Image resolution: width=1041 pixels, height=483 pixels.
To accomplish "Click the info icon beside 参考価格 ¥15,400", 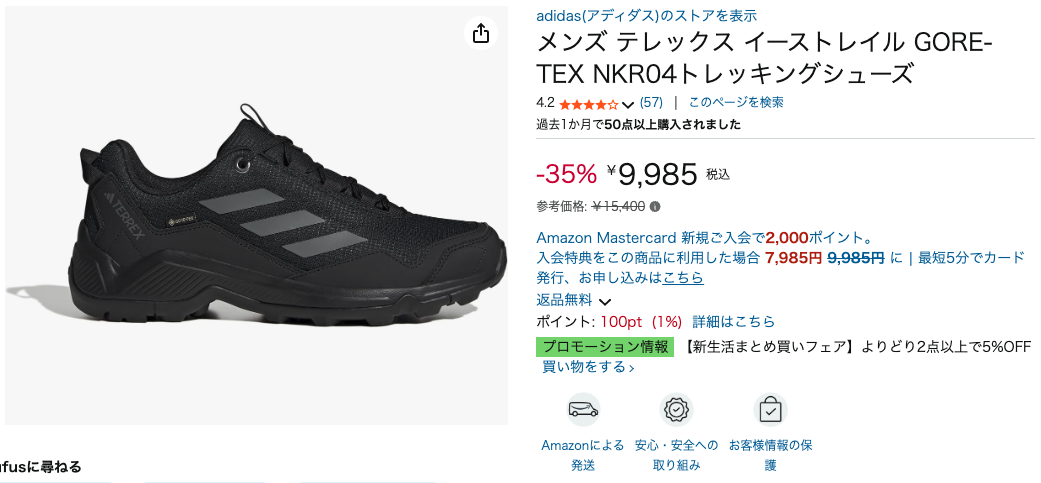I will point(655,207).
